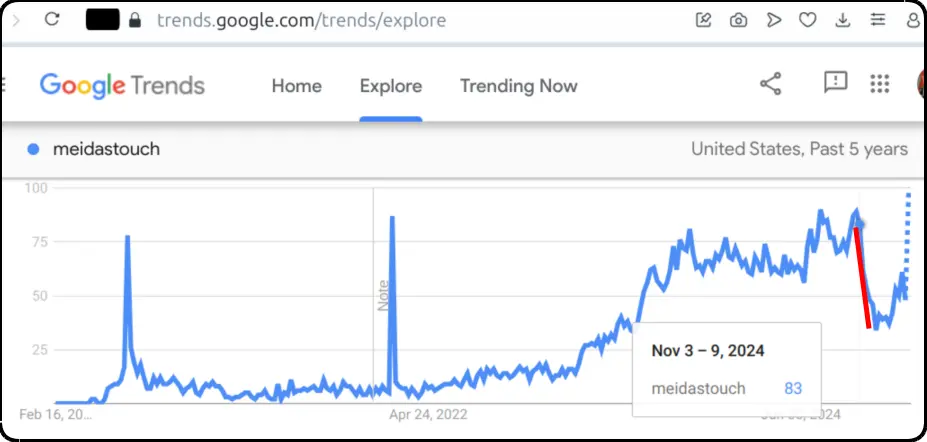
Task: Take a snapshot with the camera icon
Action: pyautogui.click(x=738, y=21)
